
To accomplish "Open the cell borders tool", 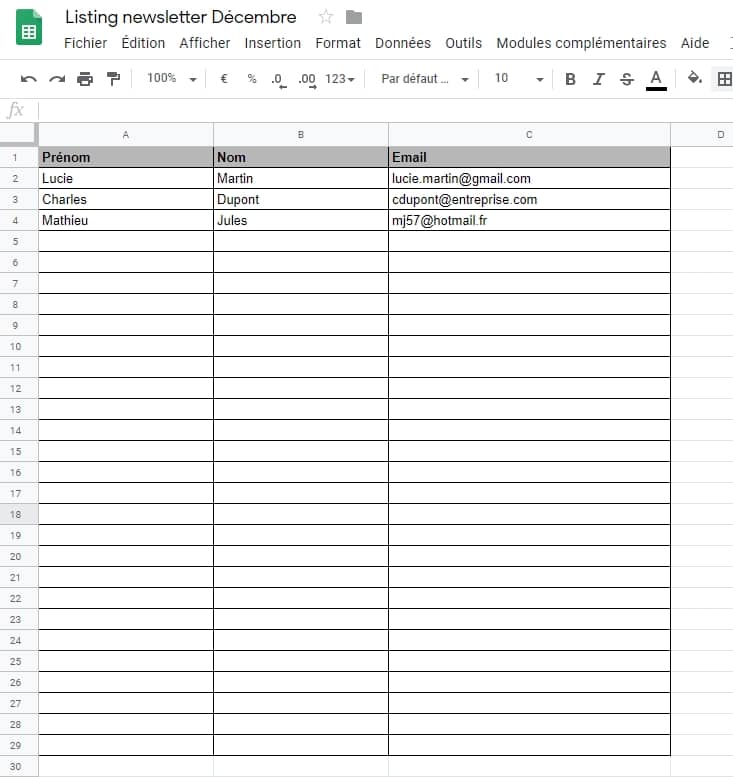I will 724,79.
